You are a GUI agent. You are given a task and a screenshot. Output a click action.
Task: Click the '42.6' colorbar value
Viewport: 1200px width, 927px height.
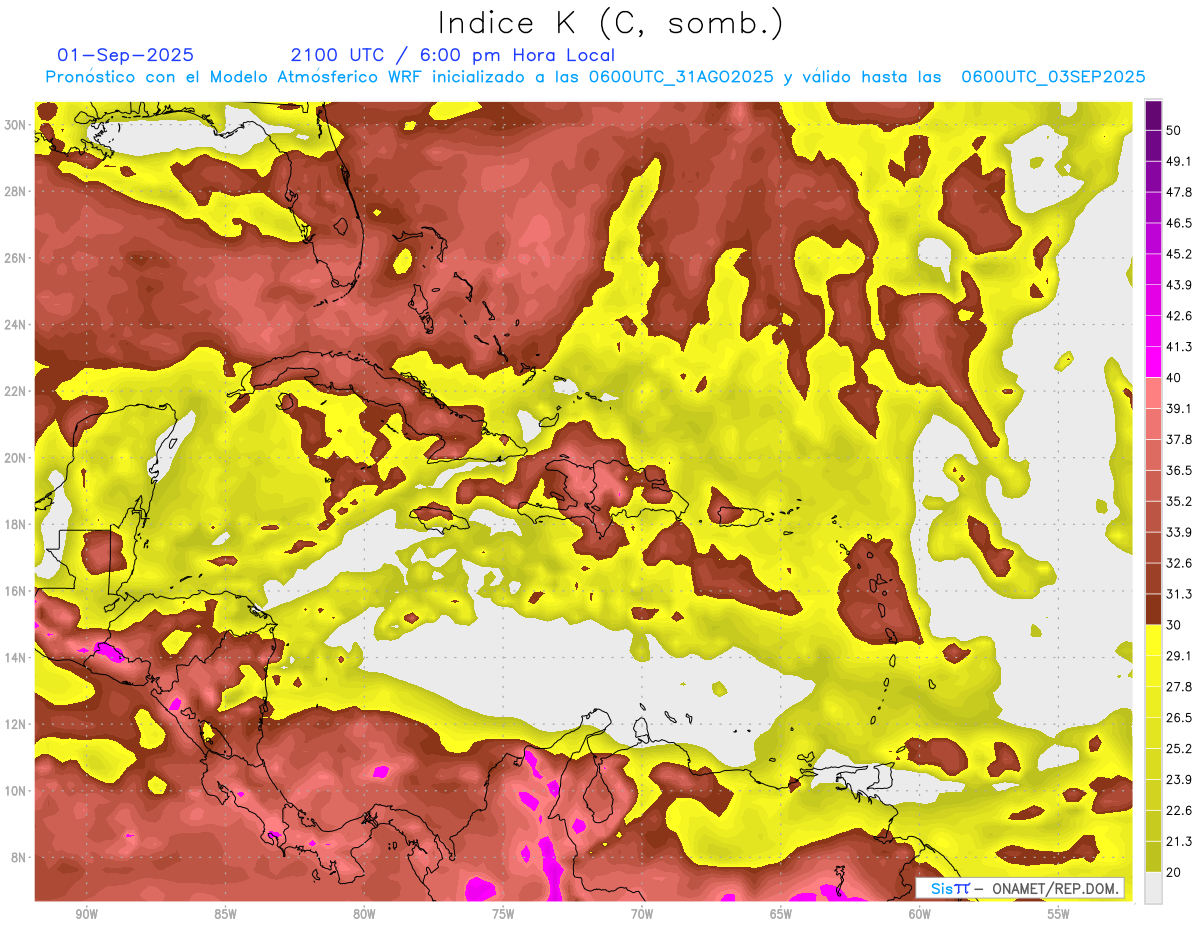[x=1178, y=316]
